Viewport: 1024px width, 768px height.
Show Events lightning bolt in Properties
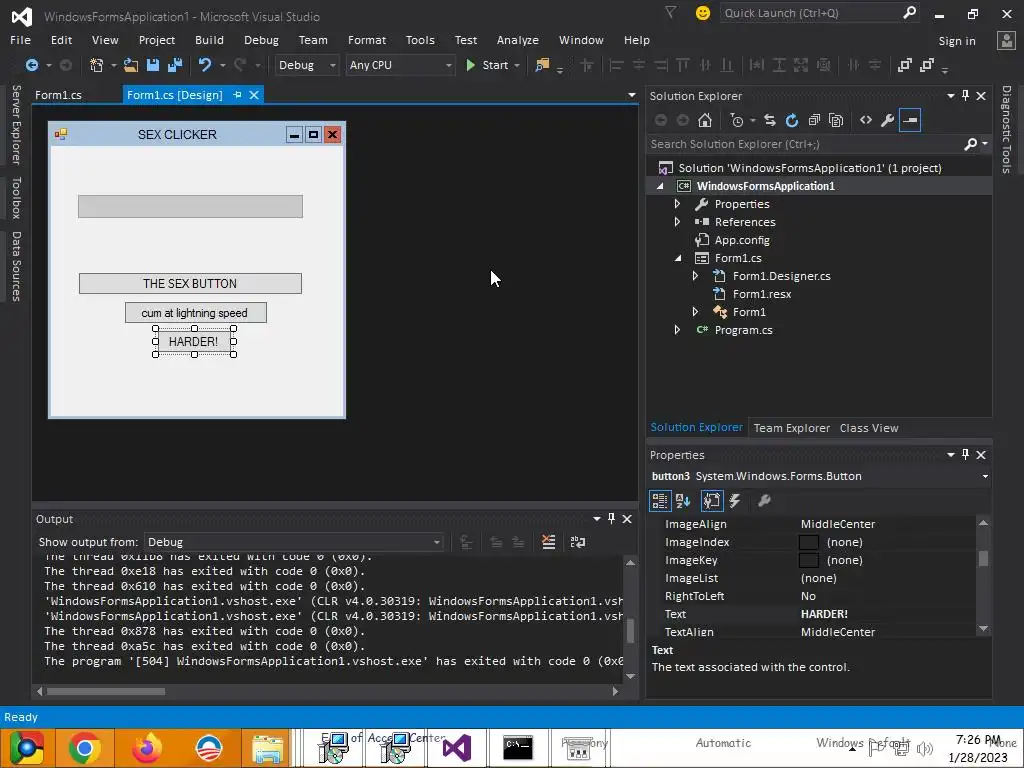[735, 501]
